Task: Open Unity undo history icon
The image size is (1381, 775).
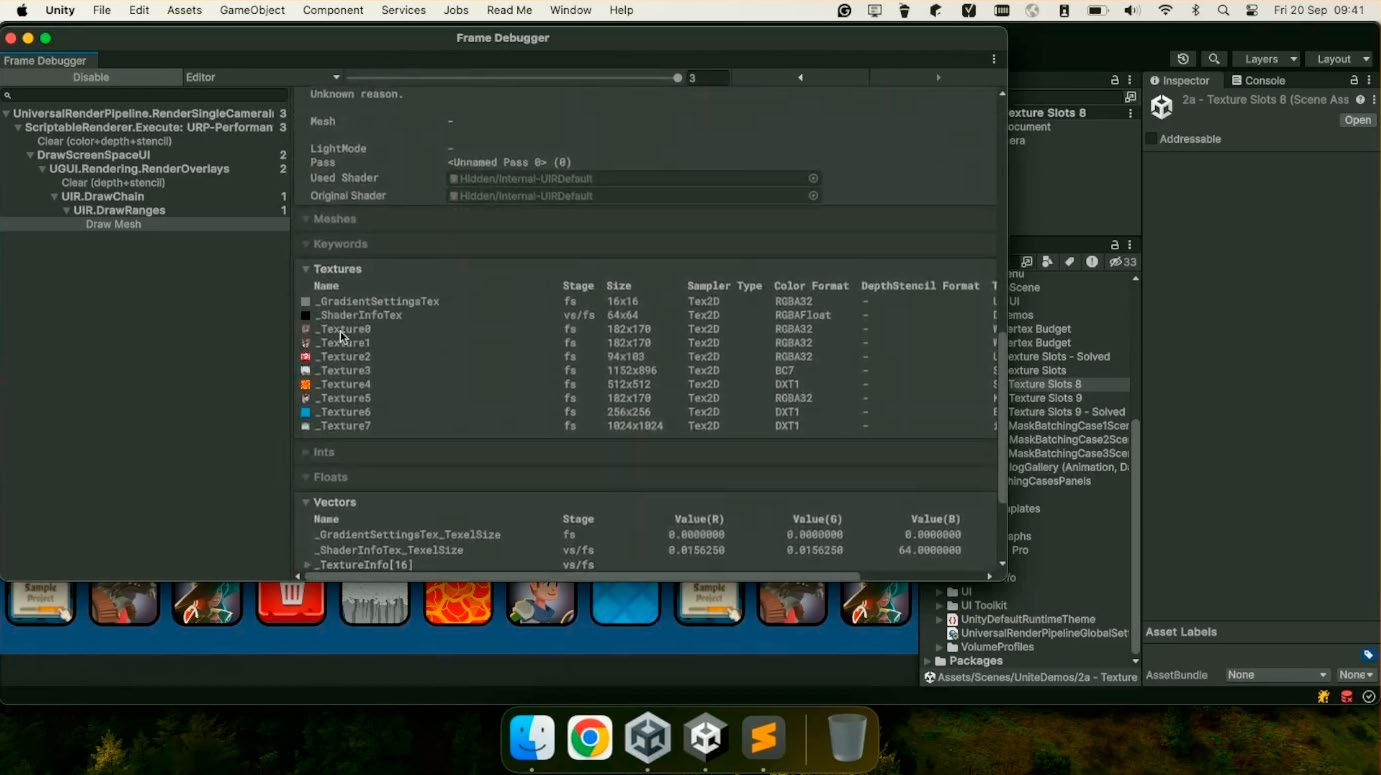Action: 1183,59
